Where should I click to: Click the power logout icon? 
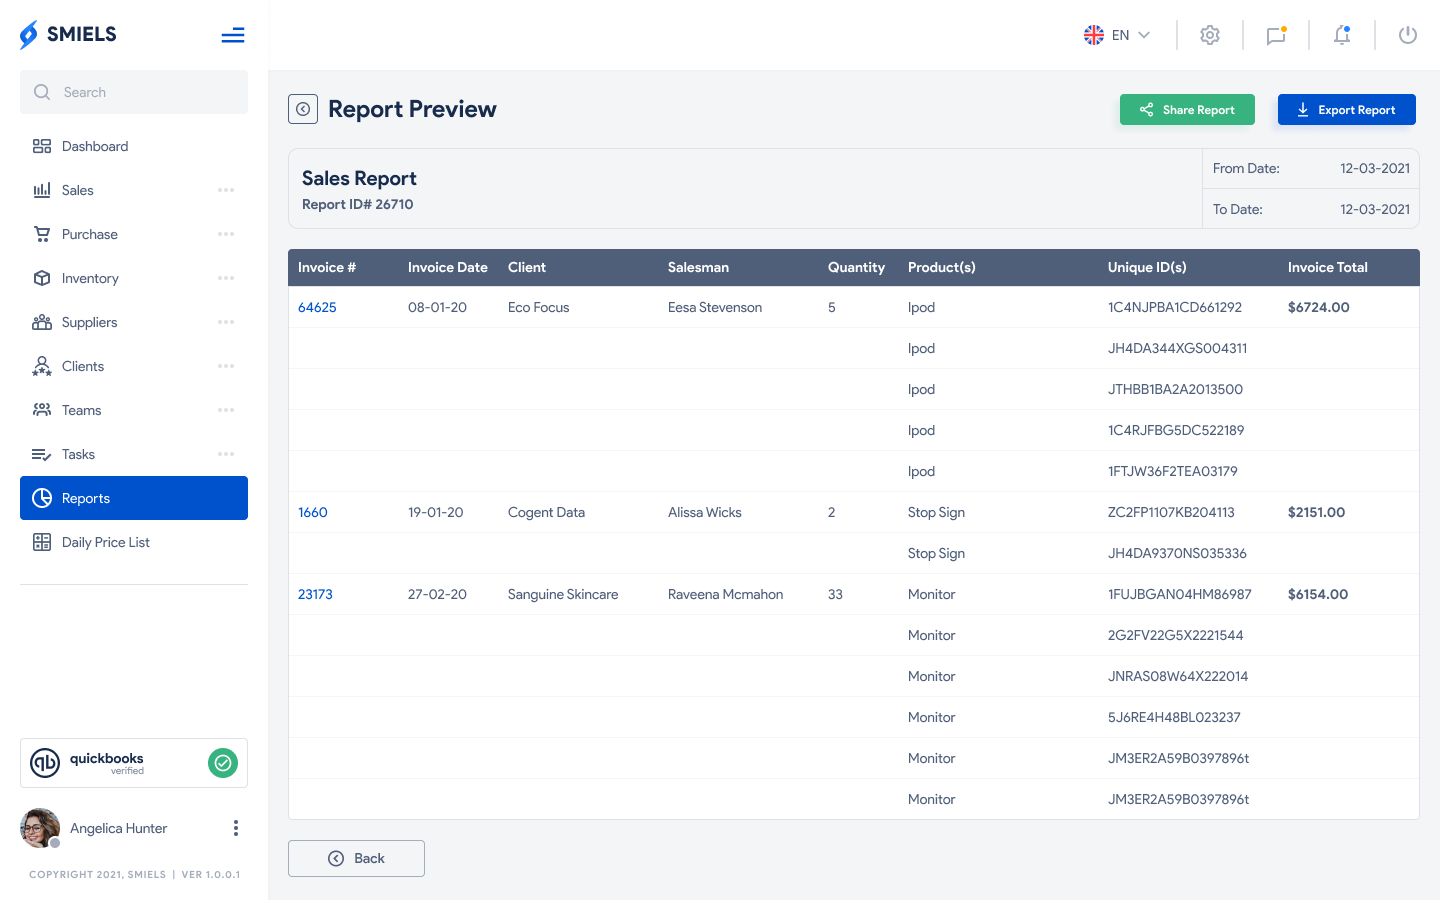[1408, 35]
